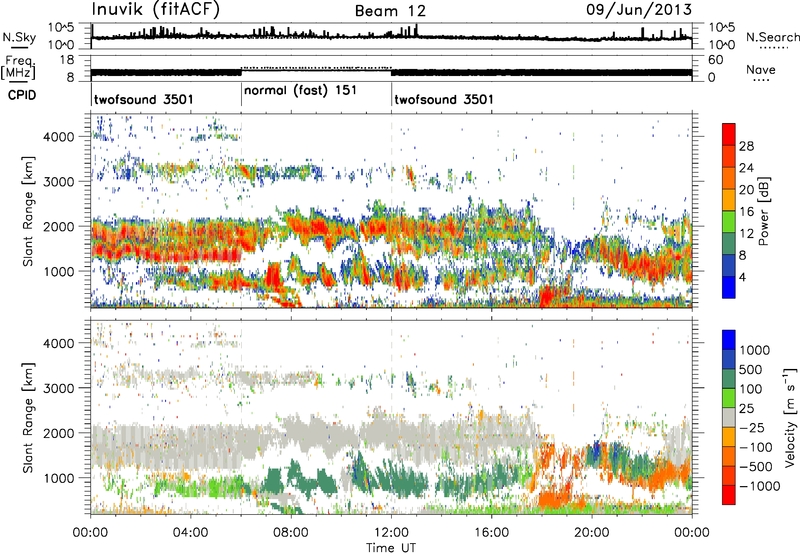The height and width of the screenshot is (554, 800).
Task: Click the 'Velocity [m s-1]' color bar label
Action: pos(790,417)
